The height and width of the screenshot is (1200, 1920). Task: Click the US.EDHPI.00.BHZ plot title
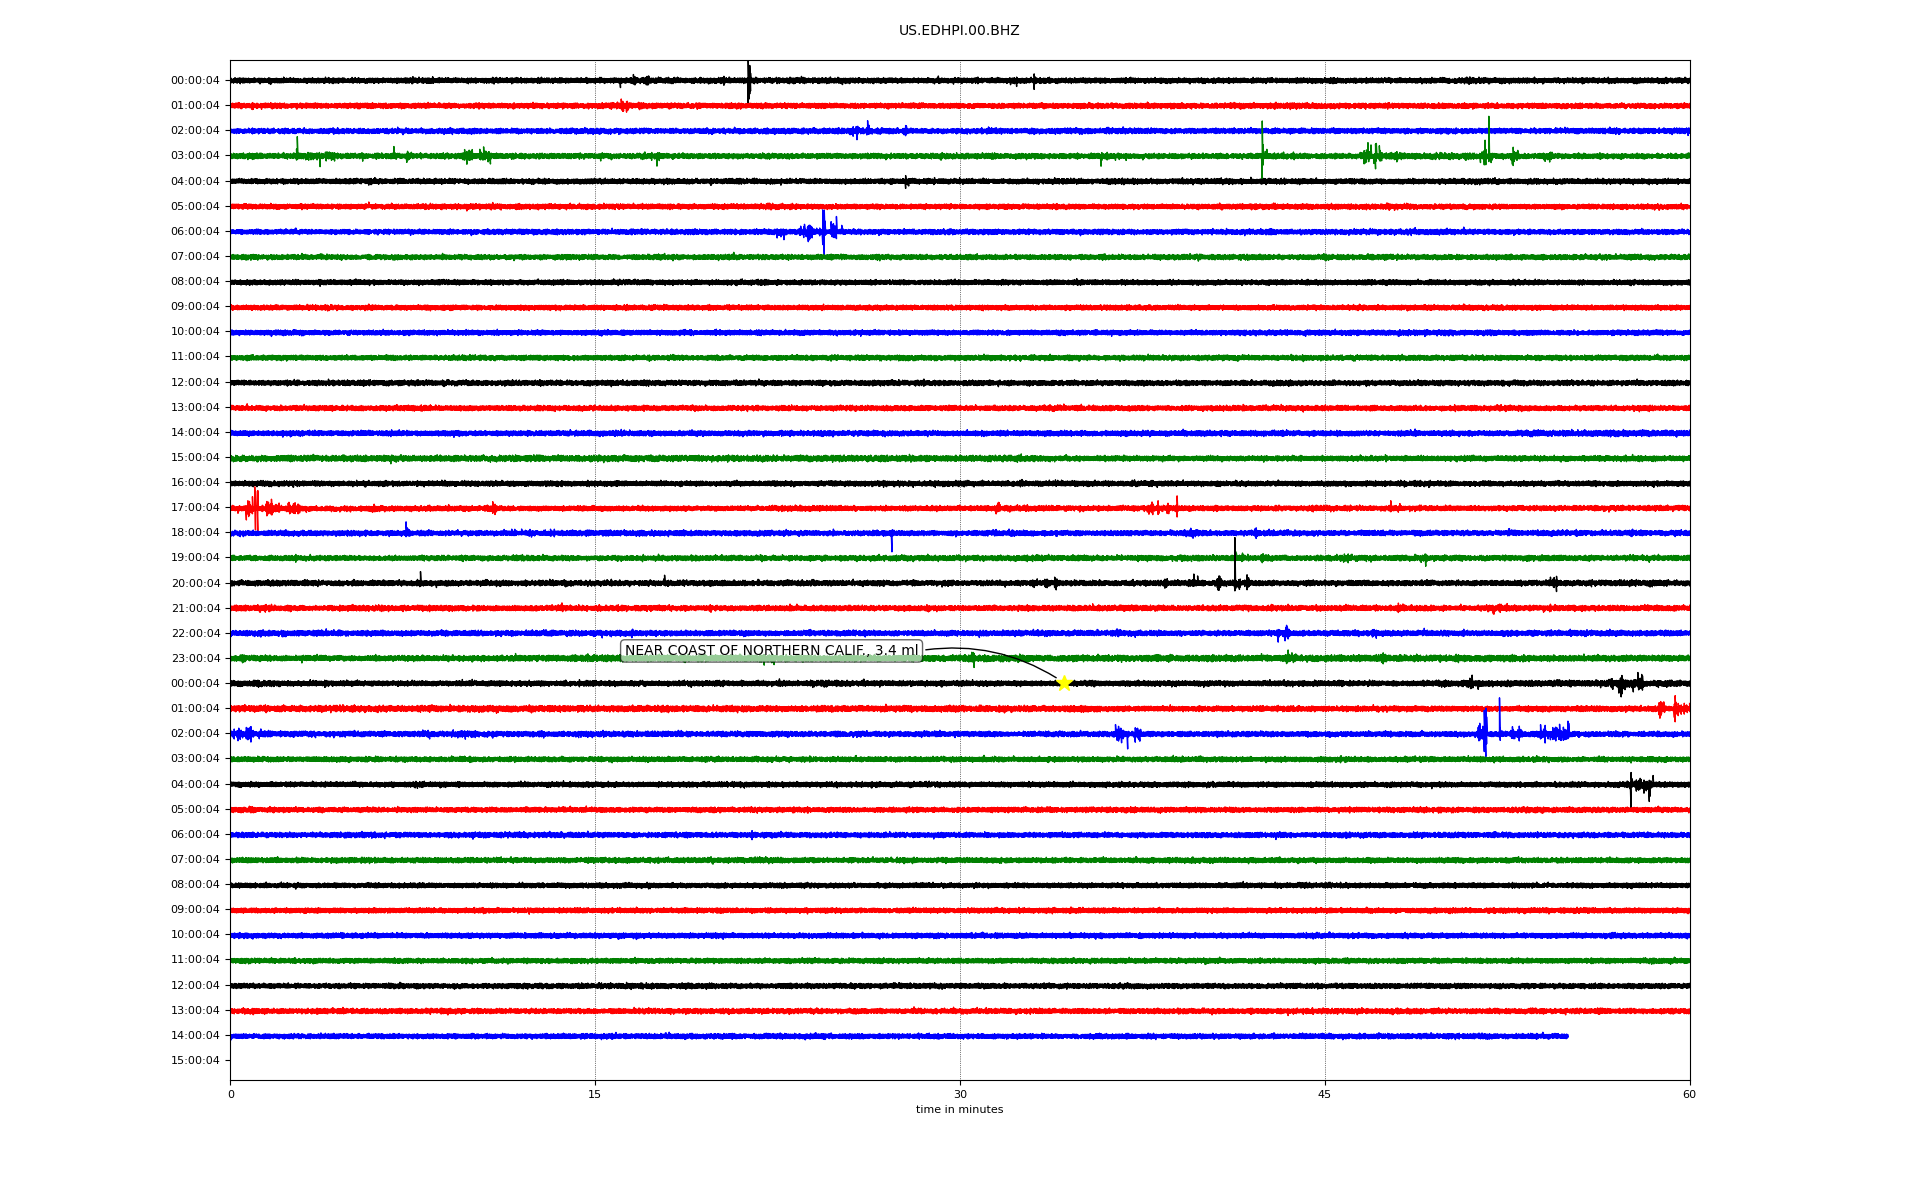[x=959, y=31]
